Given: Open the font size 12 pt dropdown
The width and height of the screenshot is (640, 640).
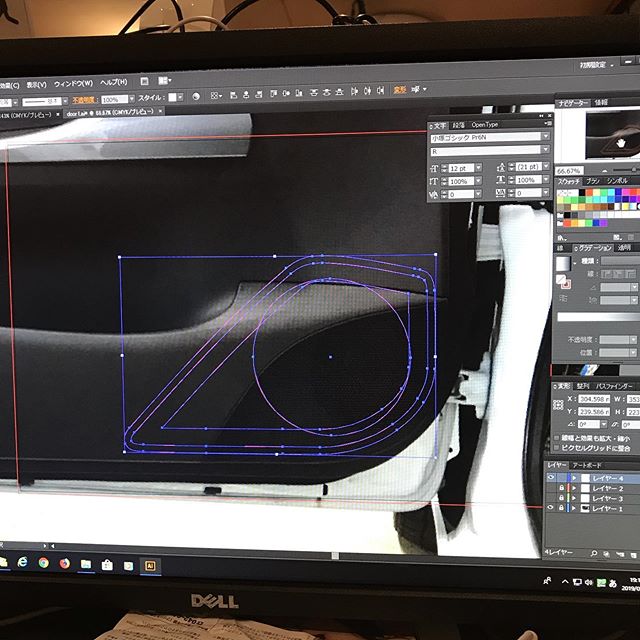Looking at the screenshot, I should 478,167.
